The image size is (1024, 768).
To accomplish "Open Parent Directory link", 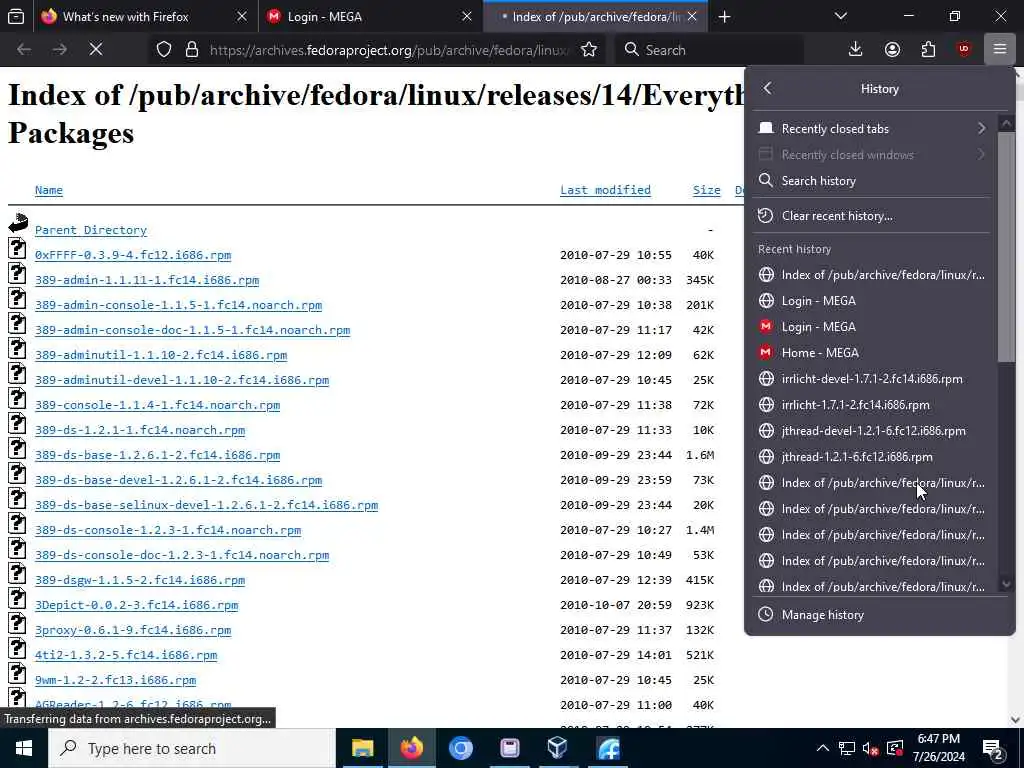I will [x=91, y=230].
